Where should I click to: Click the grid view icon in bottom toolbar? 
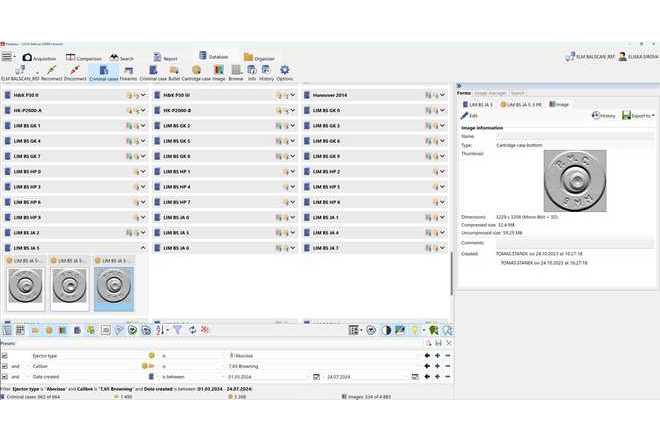(20, 330)
